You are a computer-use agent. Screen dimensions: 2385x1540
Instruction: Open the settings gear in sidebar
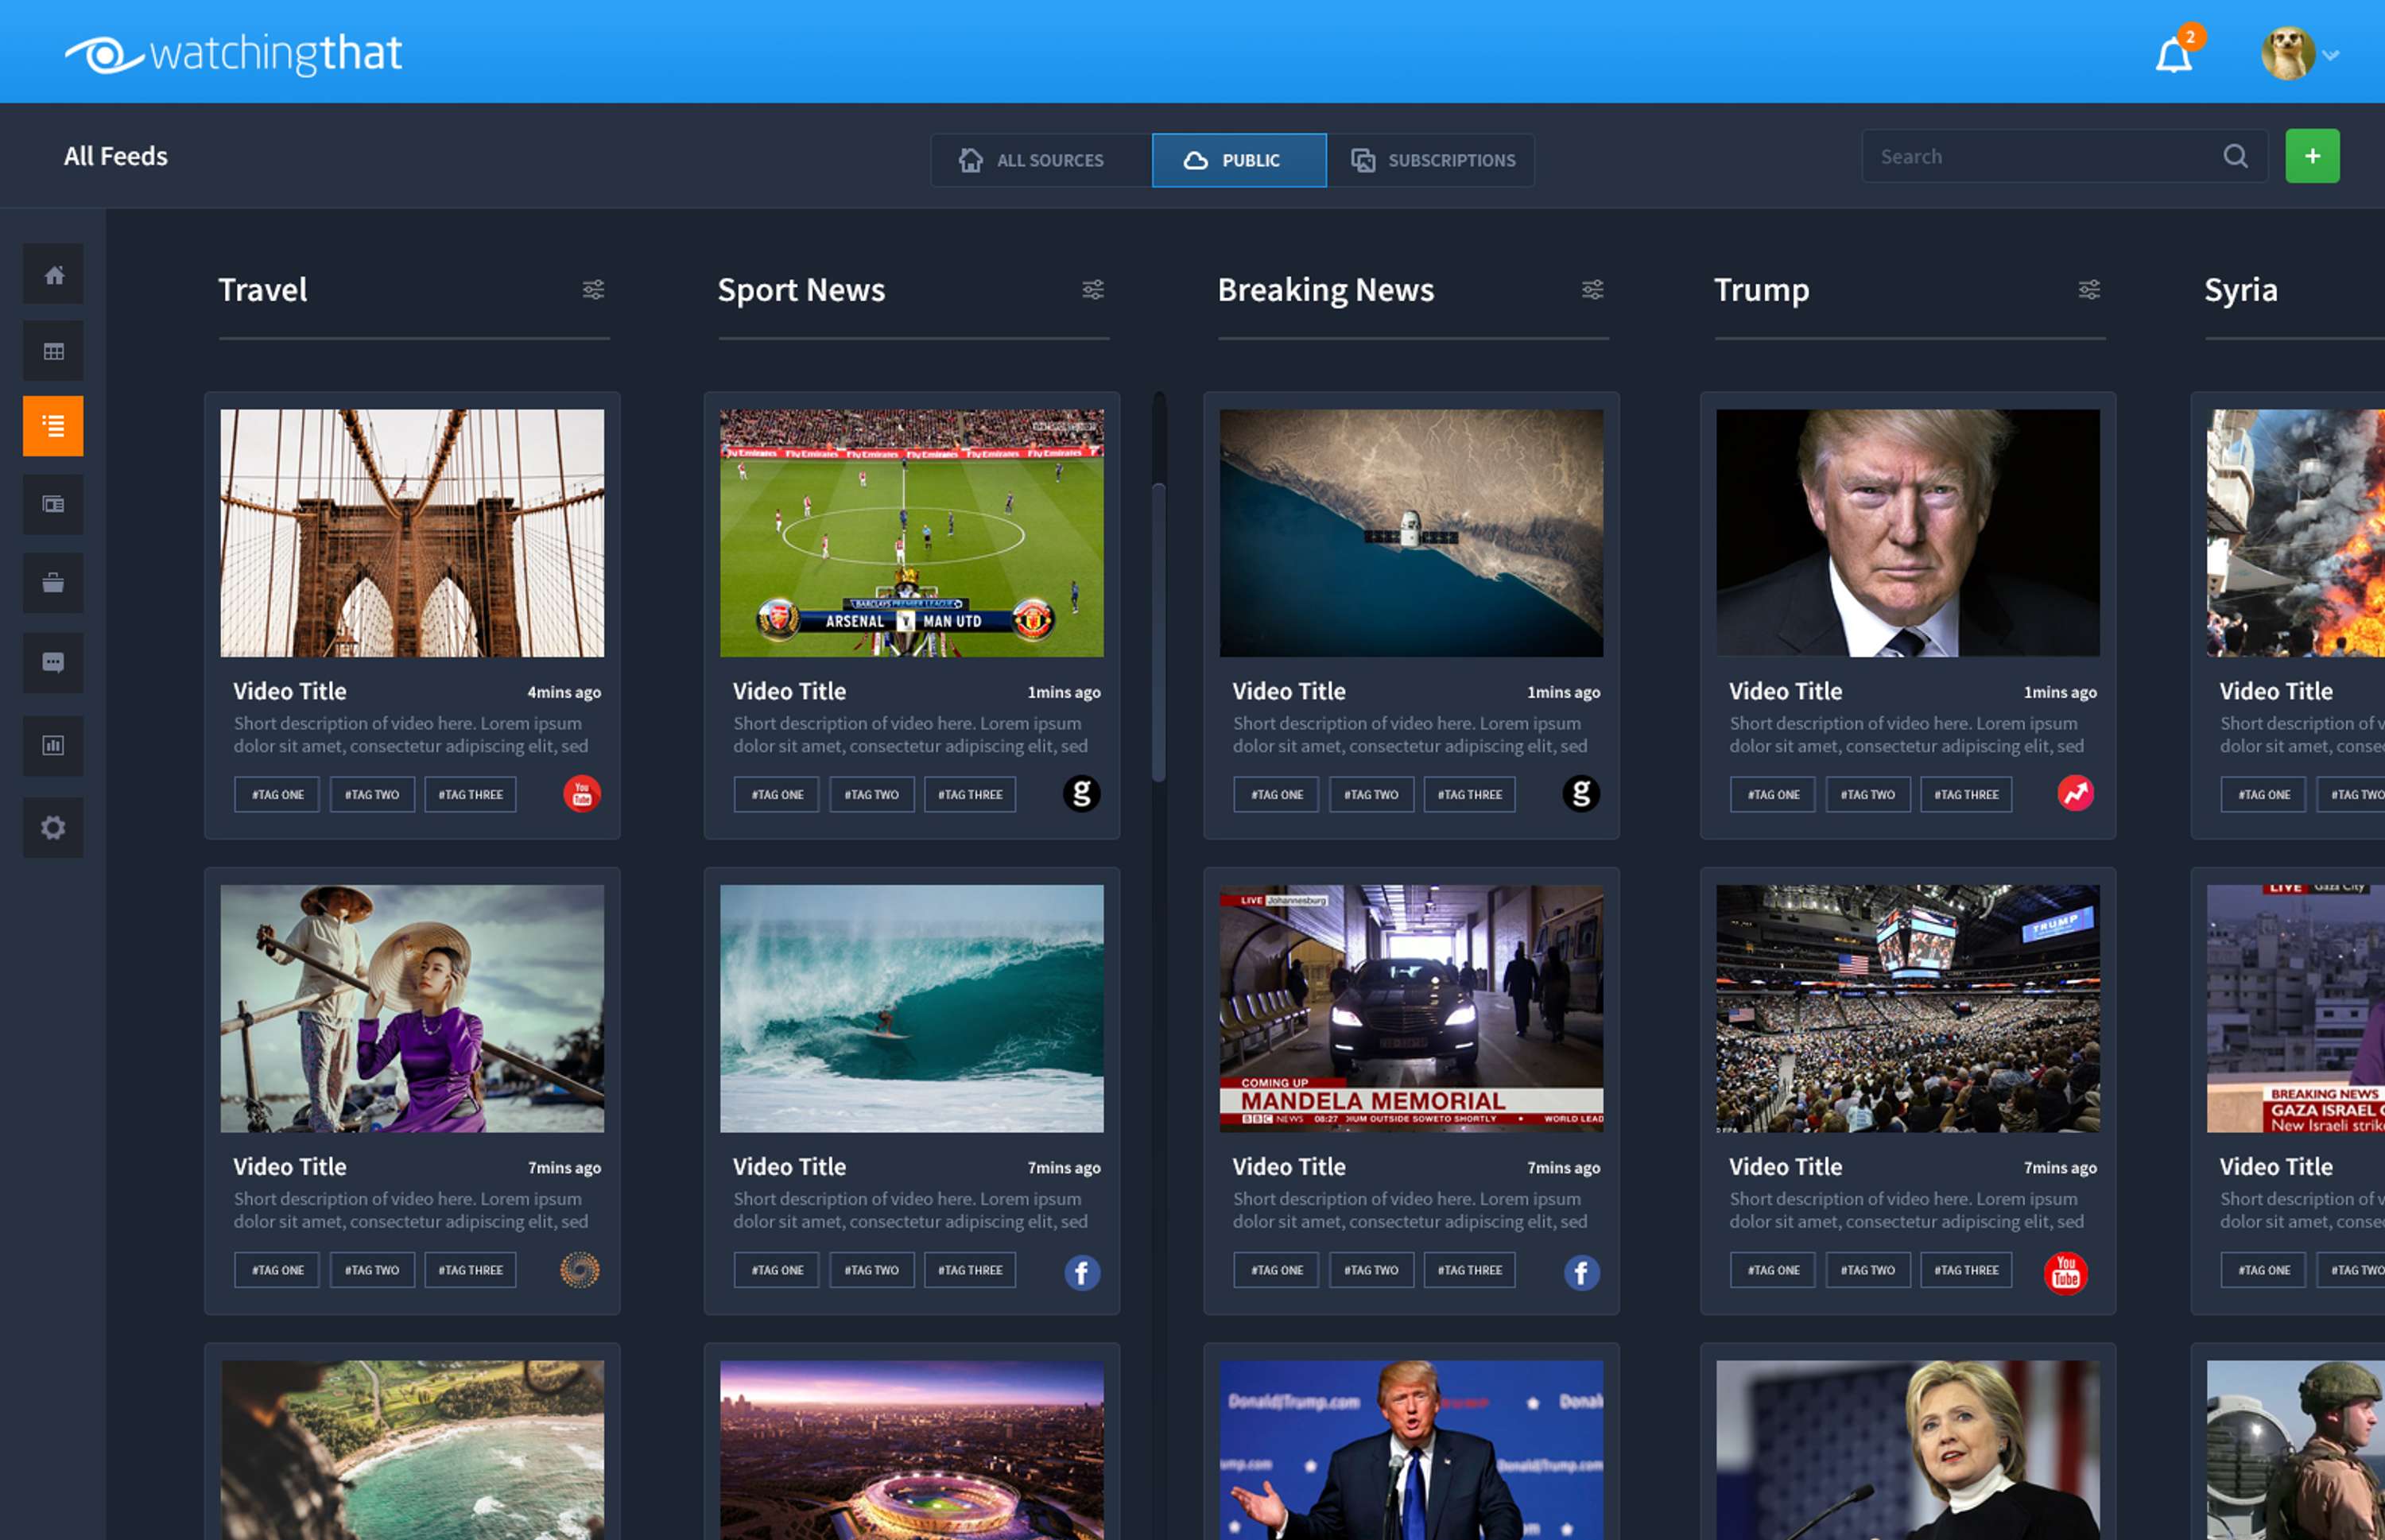click(54, 827)
